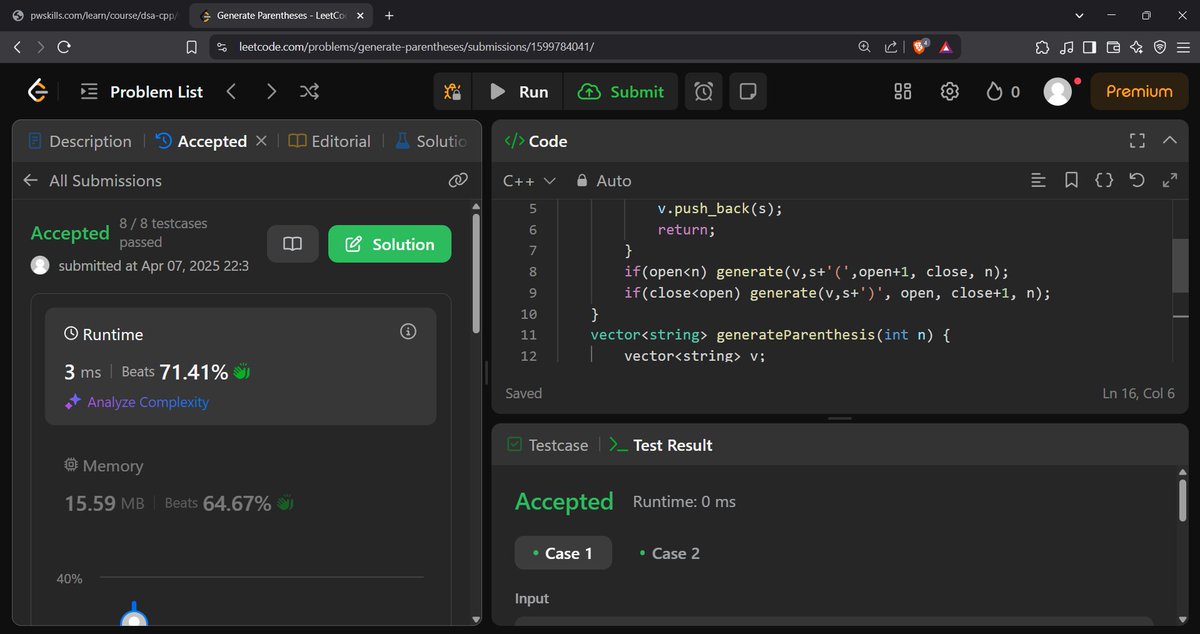
Task: Open the user profile avatar
Action: (x=1058, y=91)
